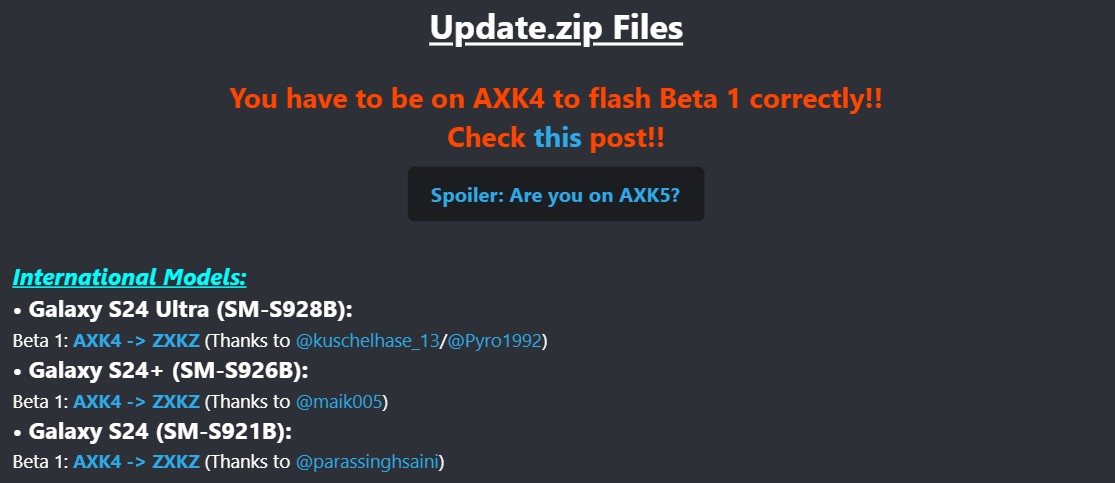Click the Galaxy S24 (SM-S921B) heading
This screenshot has width=1115, height=483.
coord(153,431)
